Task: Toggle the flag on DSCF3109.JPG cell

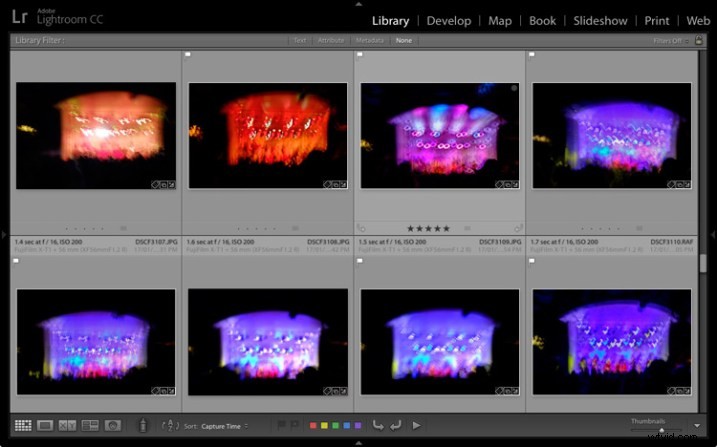Action: 360,54
